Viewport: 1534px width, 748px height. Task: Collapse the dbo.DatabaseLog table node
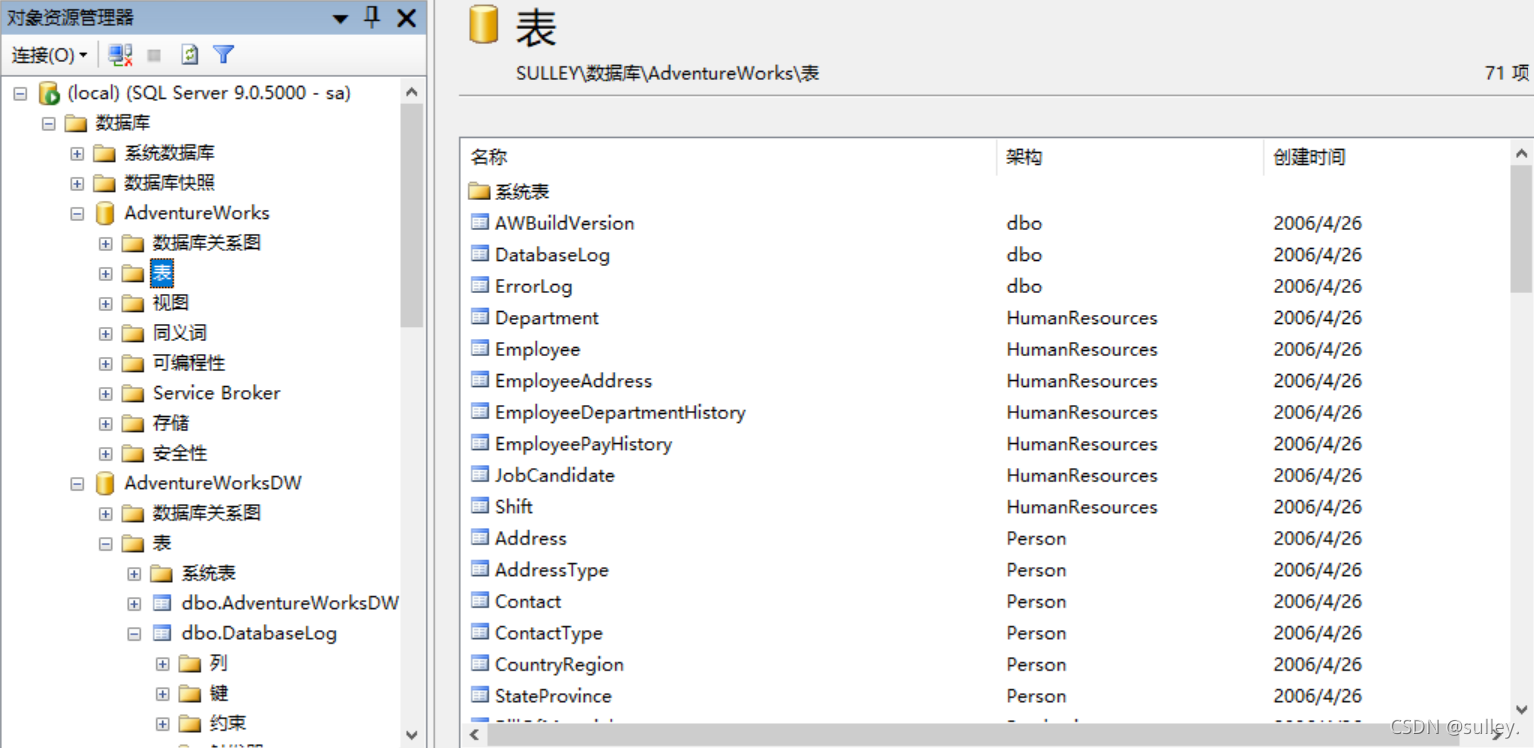point(134,633)
